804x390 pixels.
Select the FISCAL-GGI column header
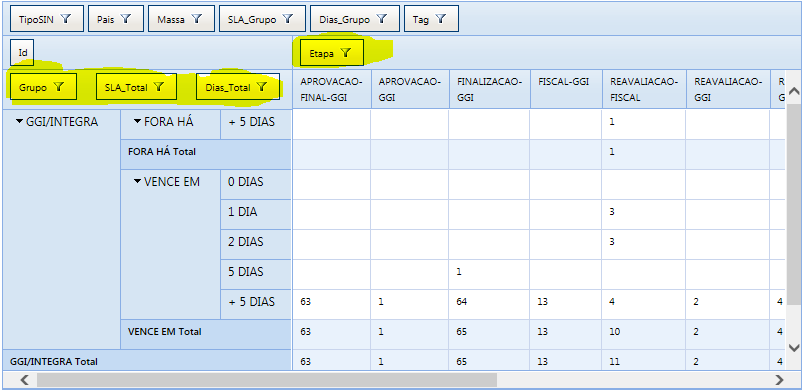click(566, 89)
